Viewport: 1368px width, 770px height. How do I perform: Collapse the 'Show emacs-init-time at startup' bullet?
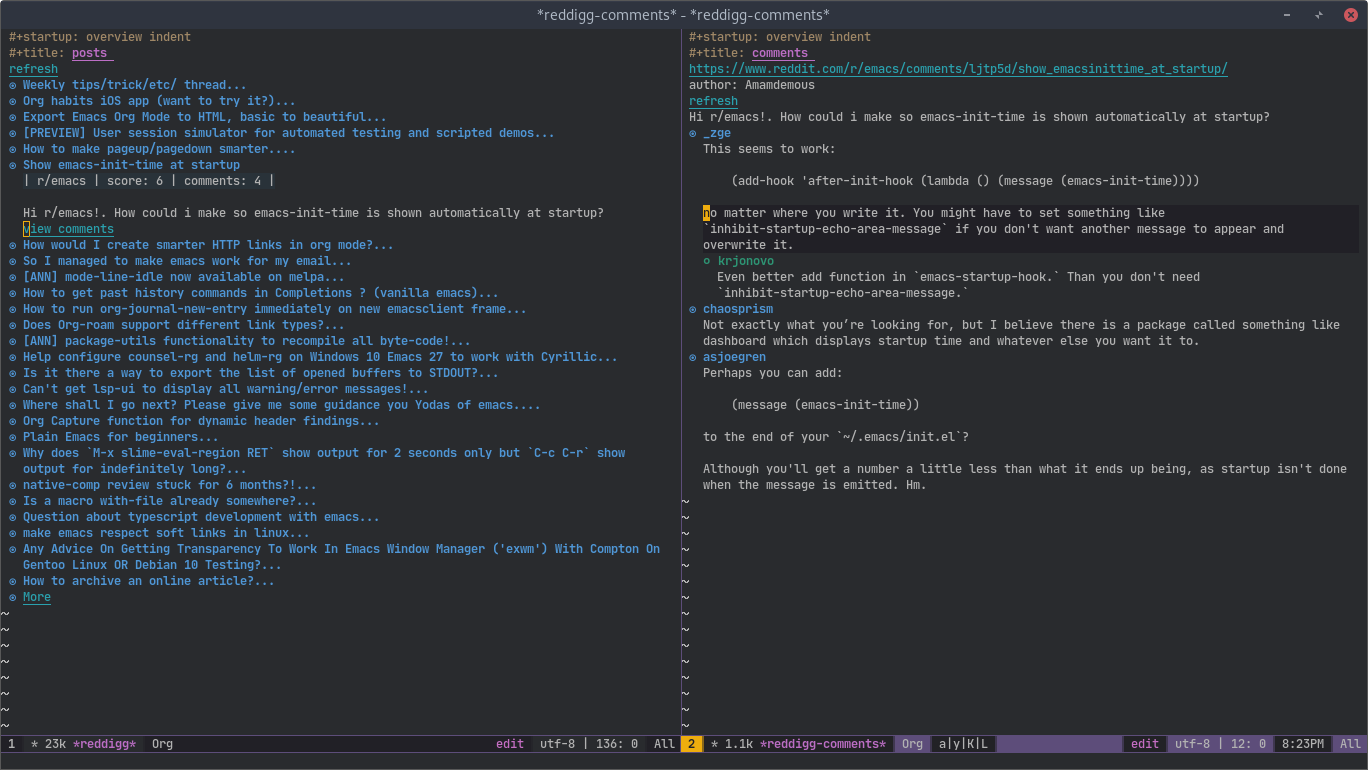(x=13, y=165)
